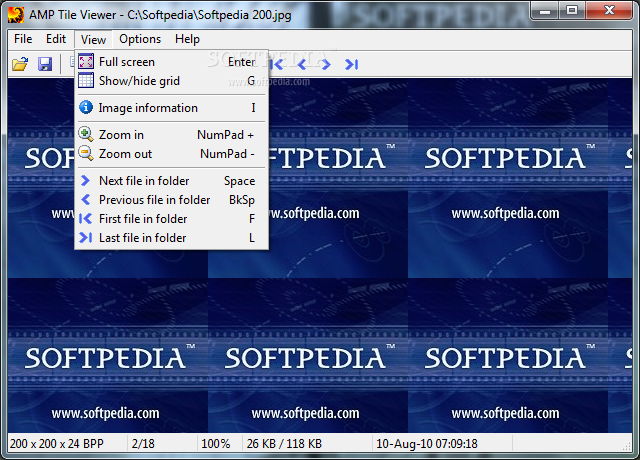640x460 pixels.
Task: Click the toolbar previous file arrow
Action: [302, 64]
